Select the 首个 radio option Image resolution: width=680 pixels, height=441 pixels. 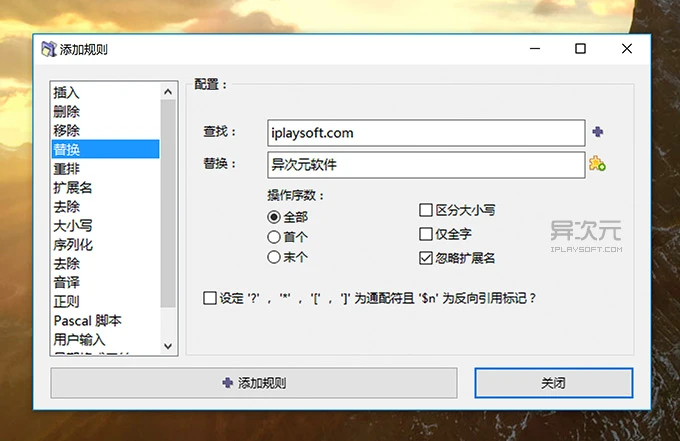tap(274, 237)
